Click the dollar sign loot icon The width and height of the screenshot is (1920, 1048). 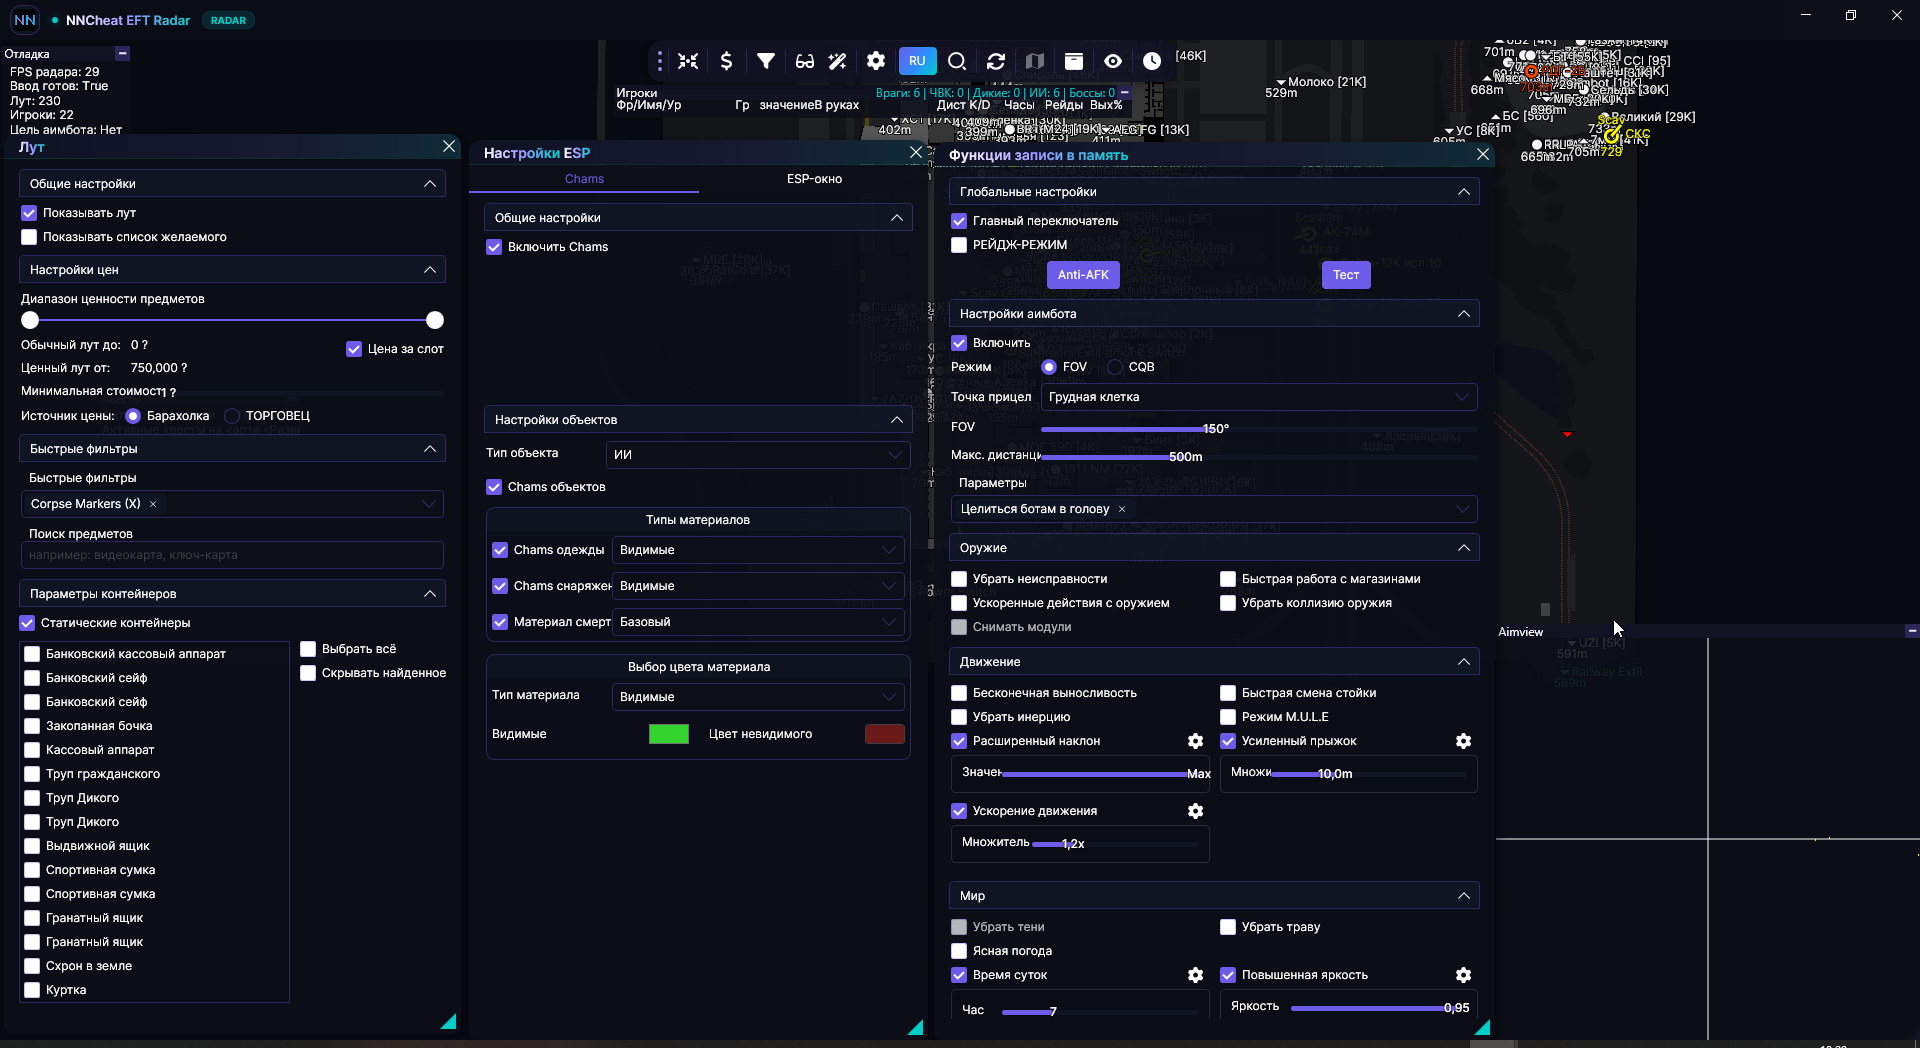tap(726, 61)
